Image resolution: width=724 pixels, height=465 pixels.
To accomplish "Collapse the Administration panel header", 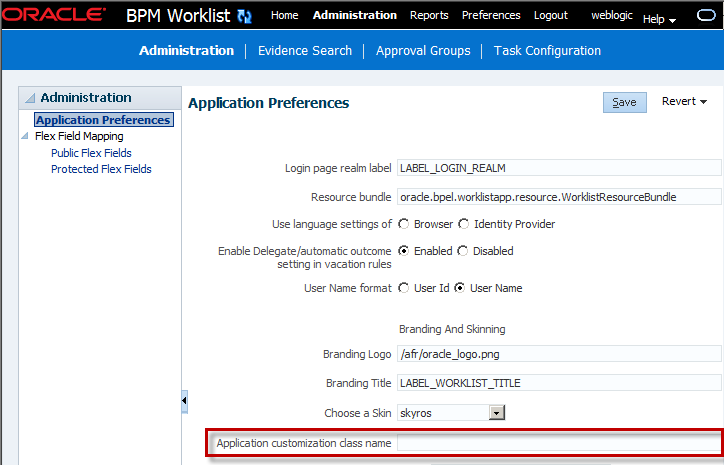I will pyautogui.click(x=30, y=98).
